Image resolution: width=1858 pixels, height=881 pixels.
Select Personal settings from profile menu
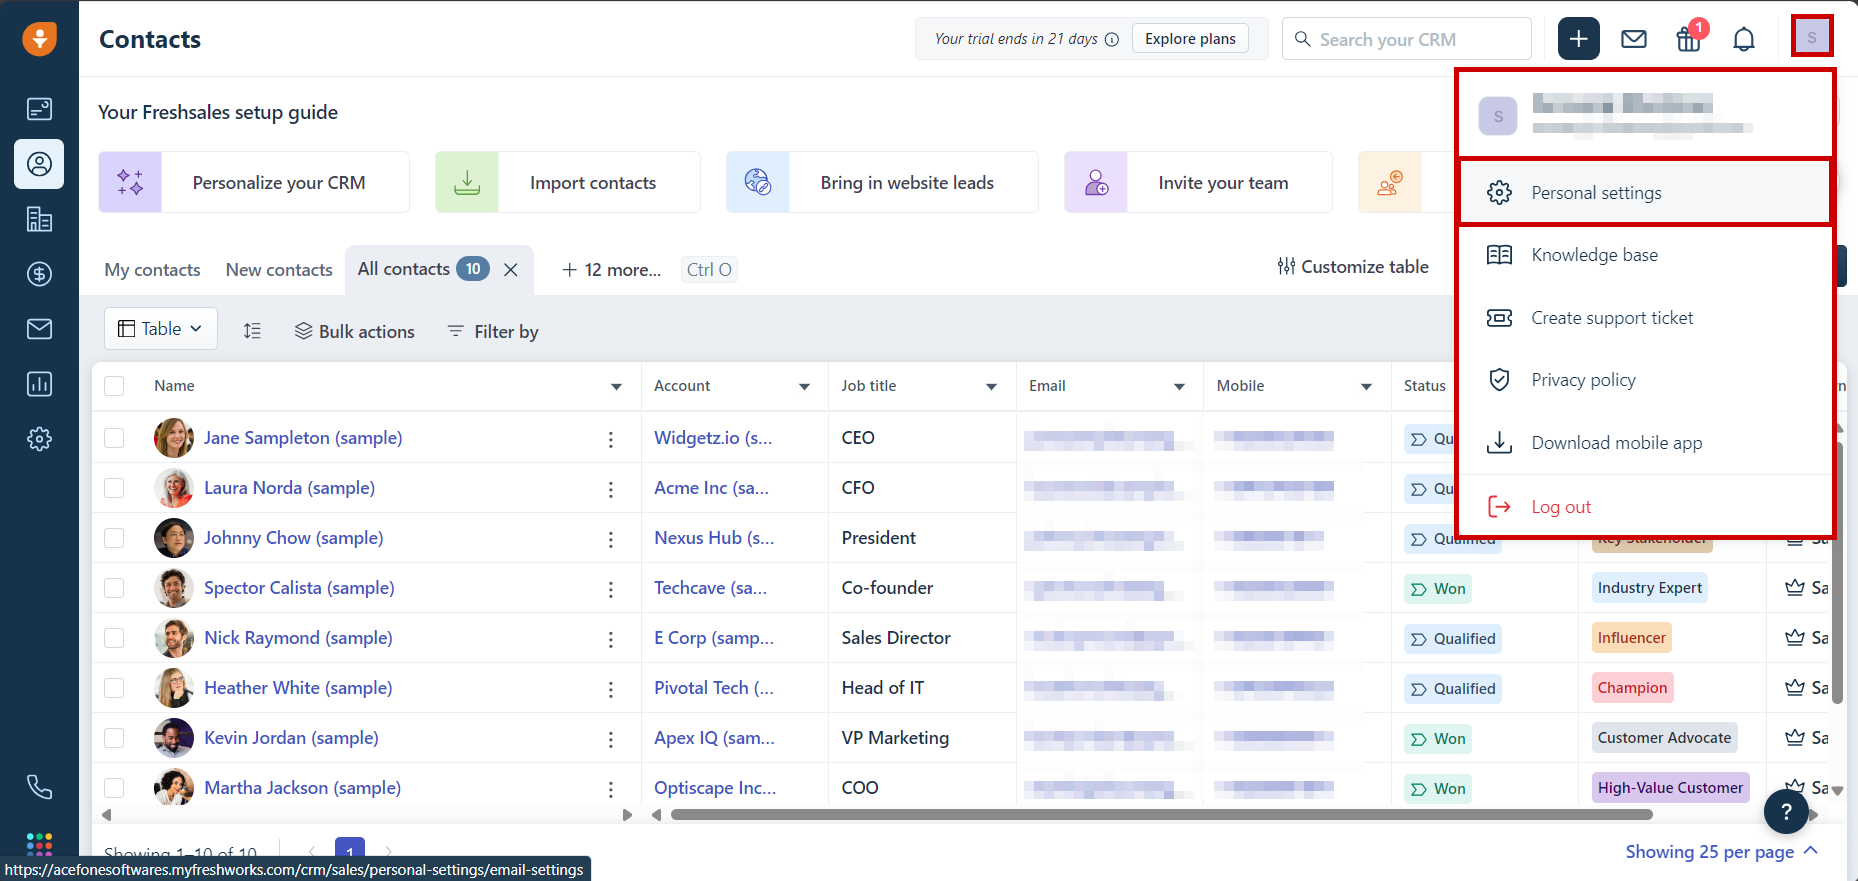pos(1645,192)
